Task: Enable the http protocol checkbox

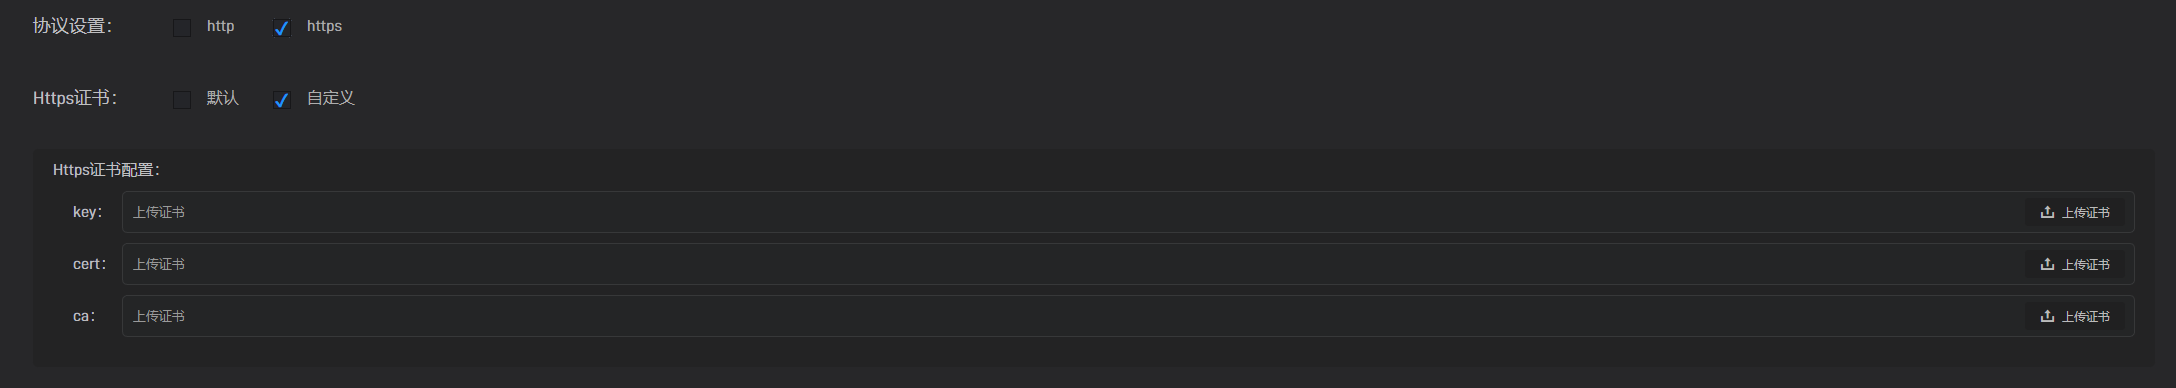Action: pos(182,27)
